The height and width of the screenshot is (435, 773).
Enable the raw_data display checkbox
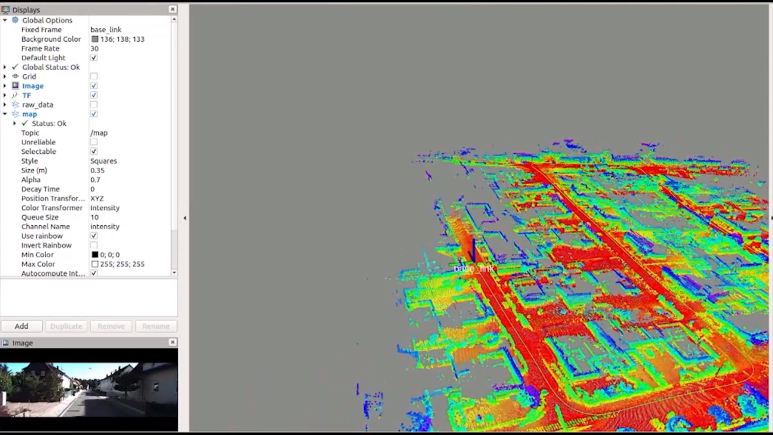(94, 105)
